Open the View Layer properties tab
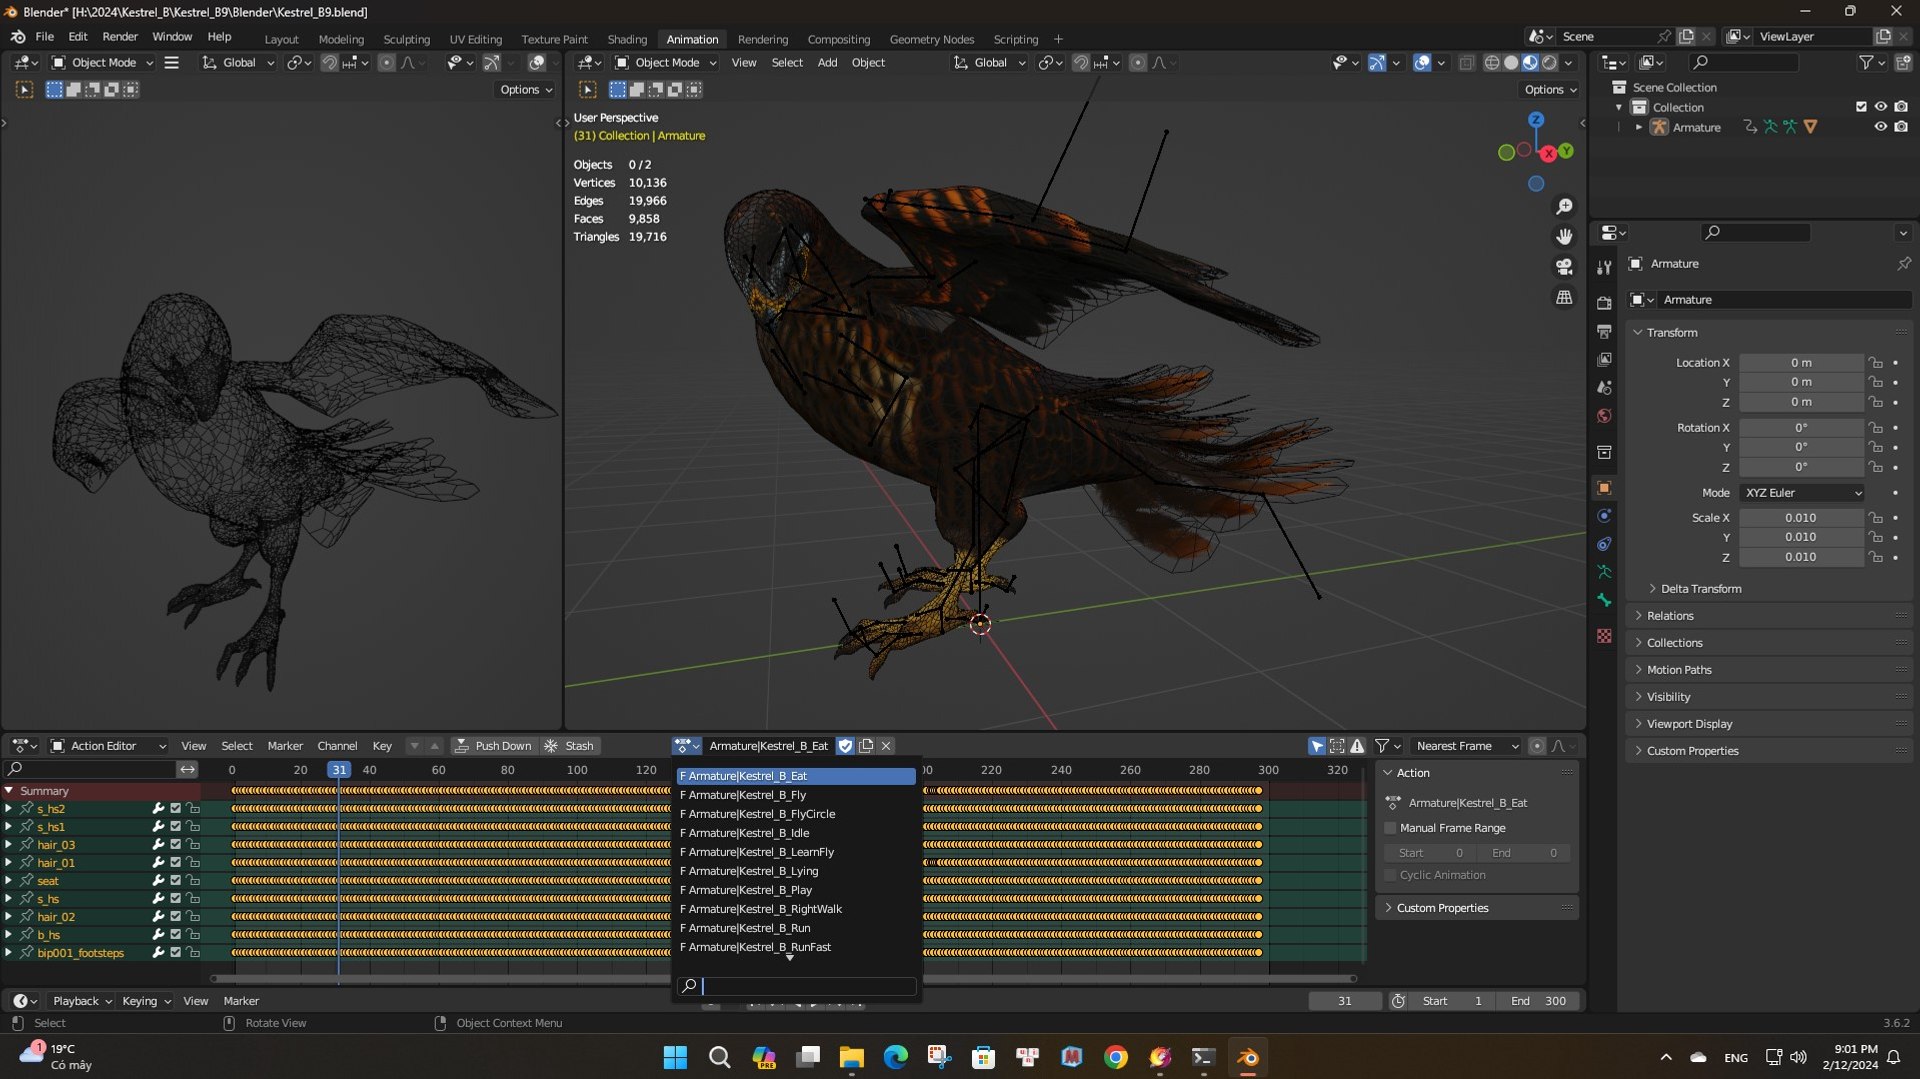Viewport: 1920px width, 1079px height. [x=1604, y=359]
